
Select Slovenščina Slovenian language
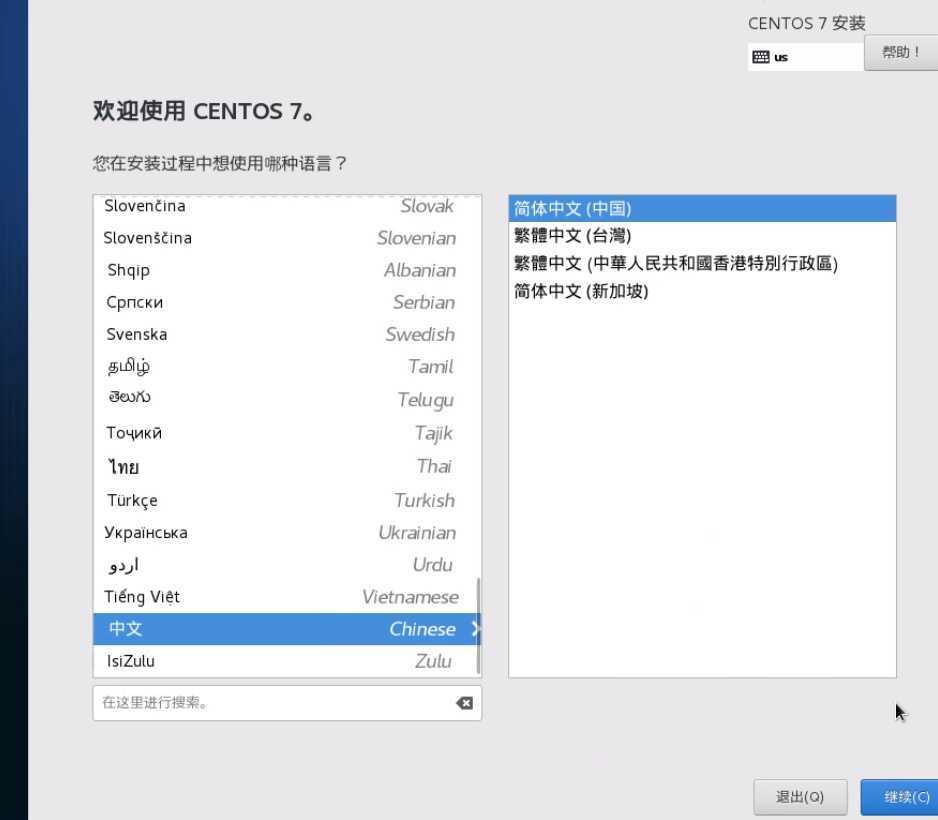click(x=287, y=238)
